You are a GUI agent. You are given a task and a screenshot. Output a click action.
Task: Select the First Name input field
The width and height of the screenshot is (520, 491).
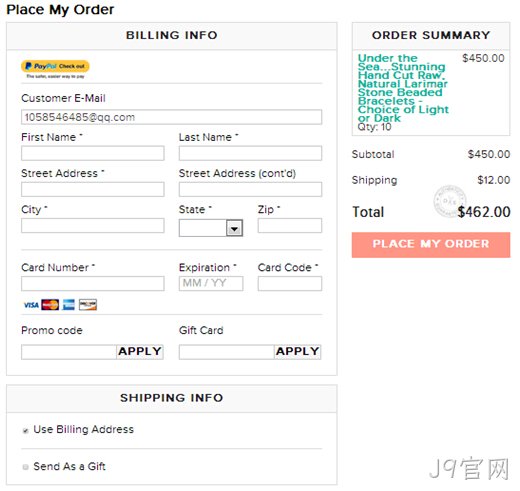93,153
